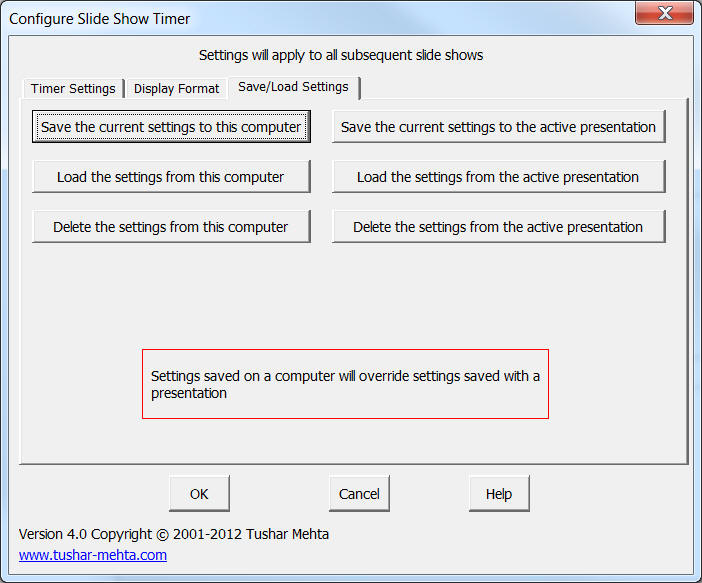Switch to the Timer Settings tab
The width and height of the screenshot is (702, 583).
point(73,88)
